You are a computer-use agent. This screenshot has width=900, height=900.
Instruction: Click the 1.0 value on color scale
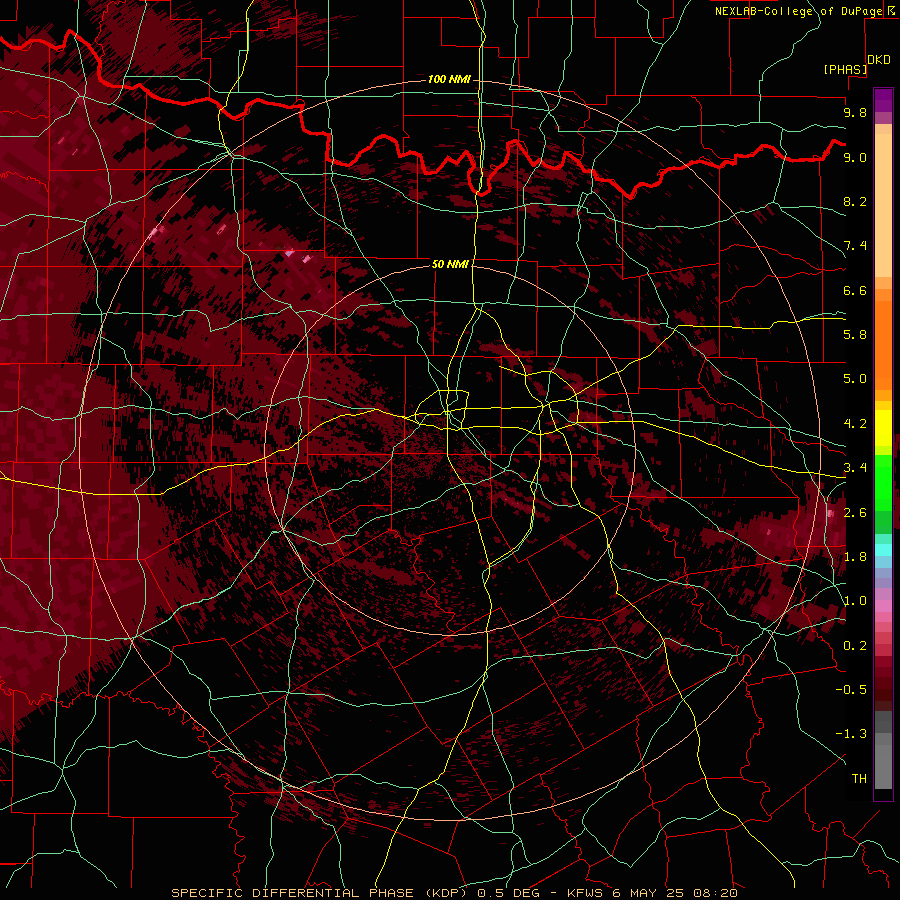point(855,601)
